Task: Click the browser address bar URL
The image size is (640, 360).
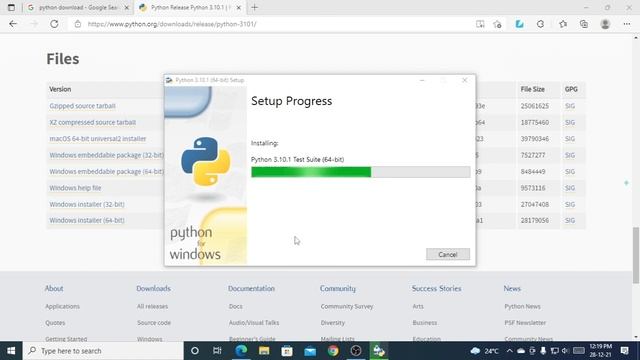Action: click(x=172, y=24)
